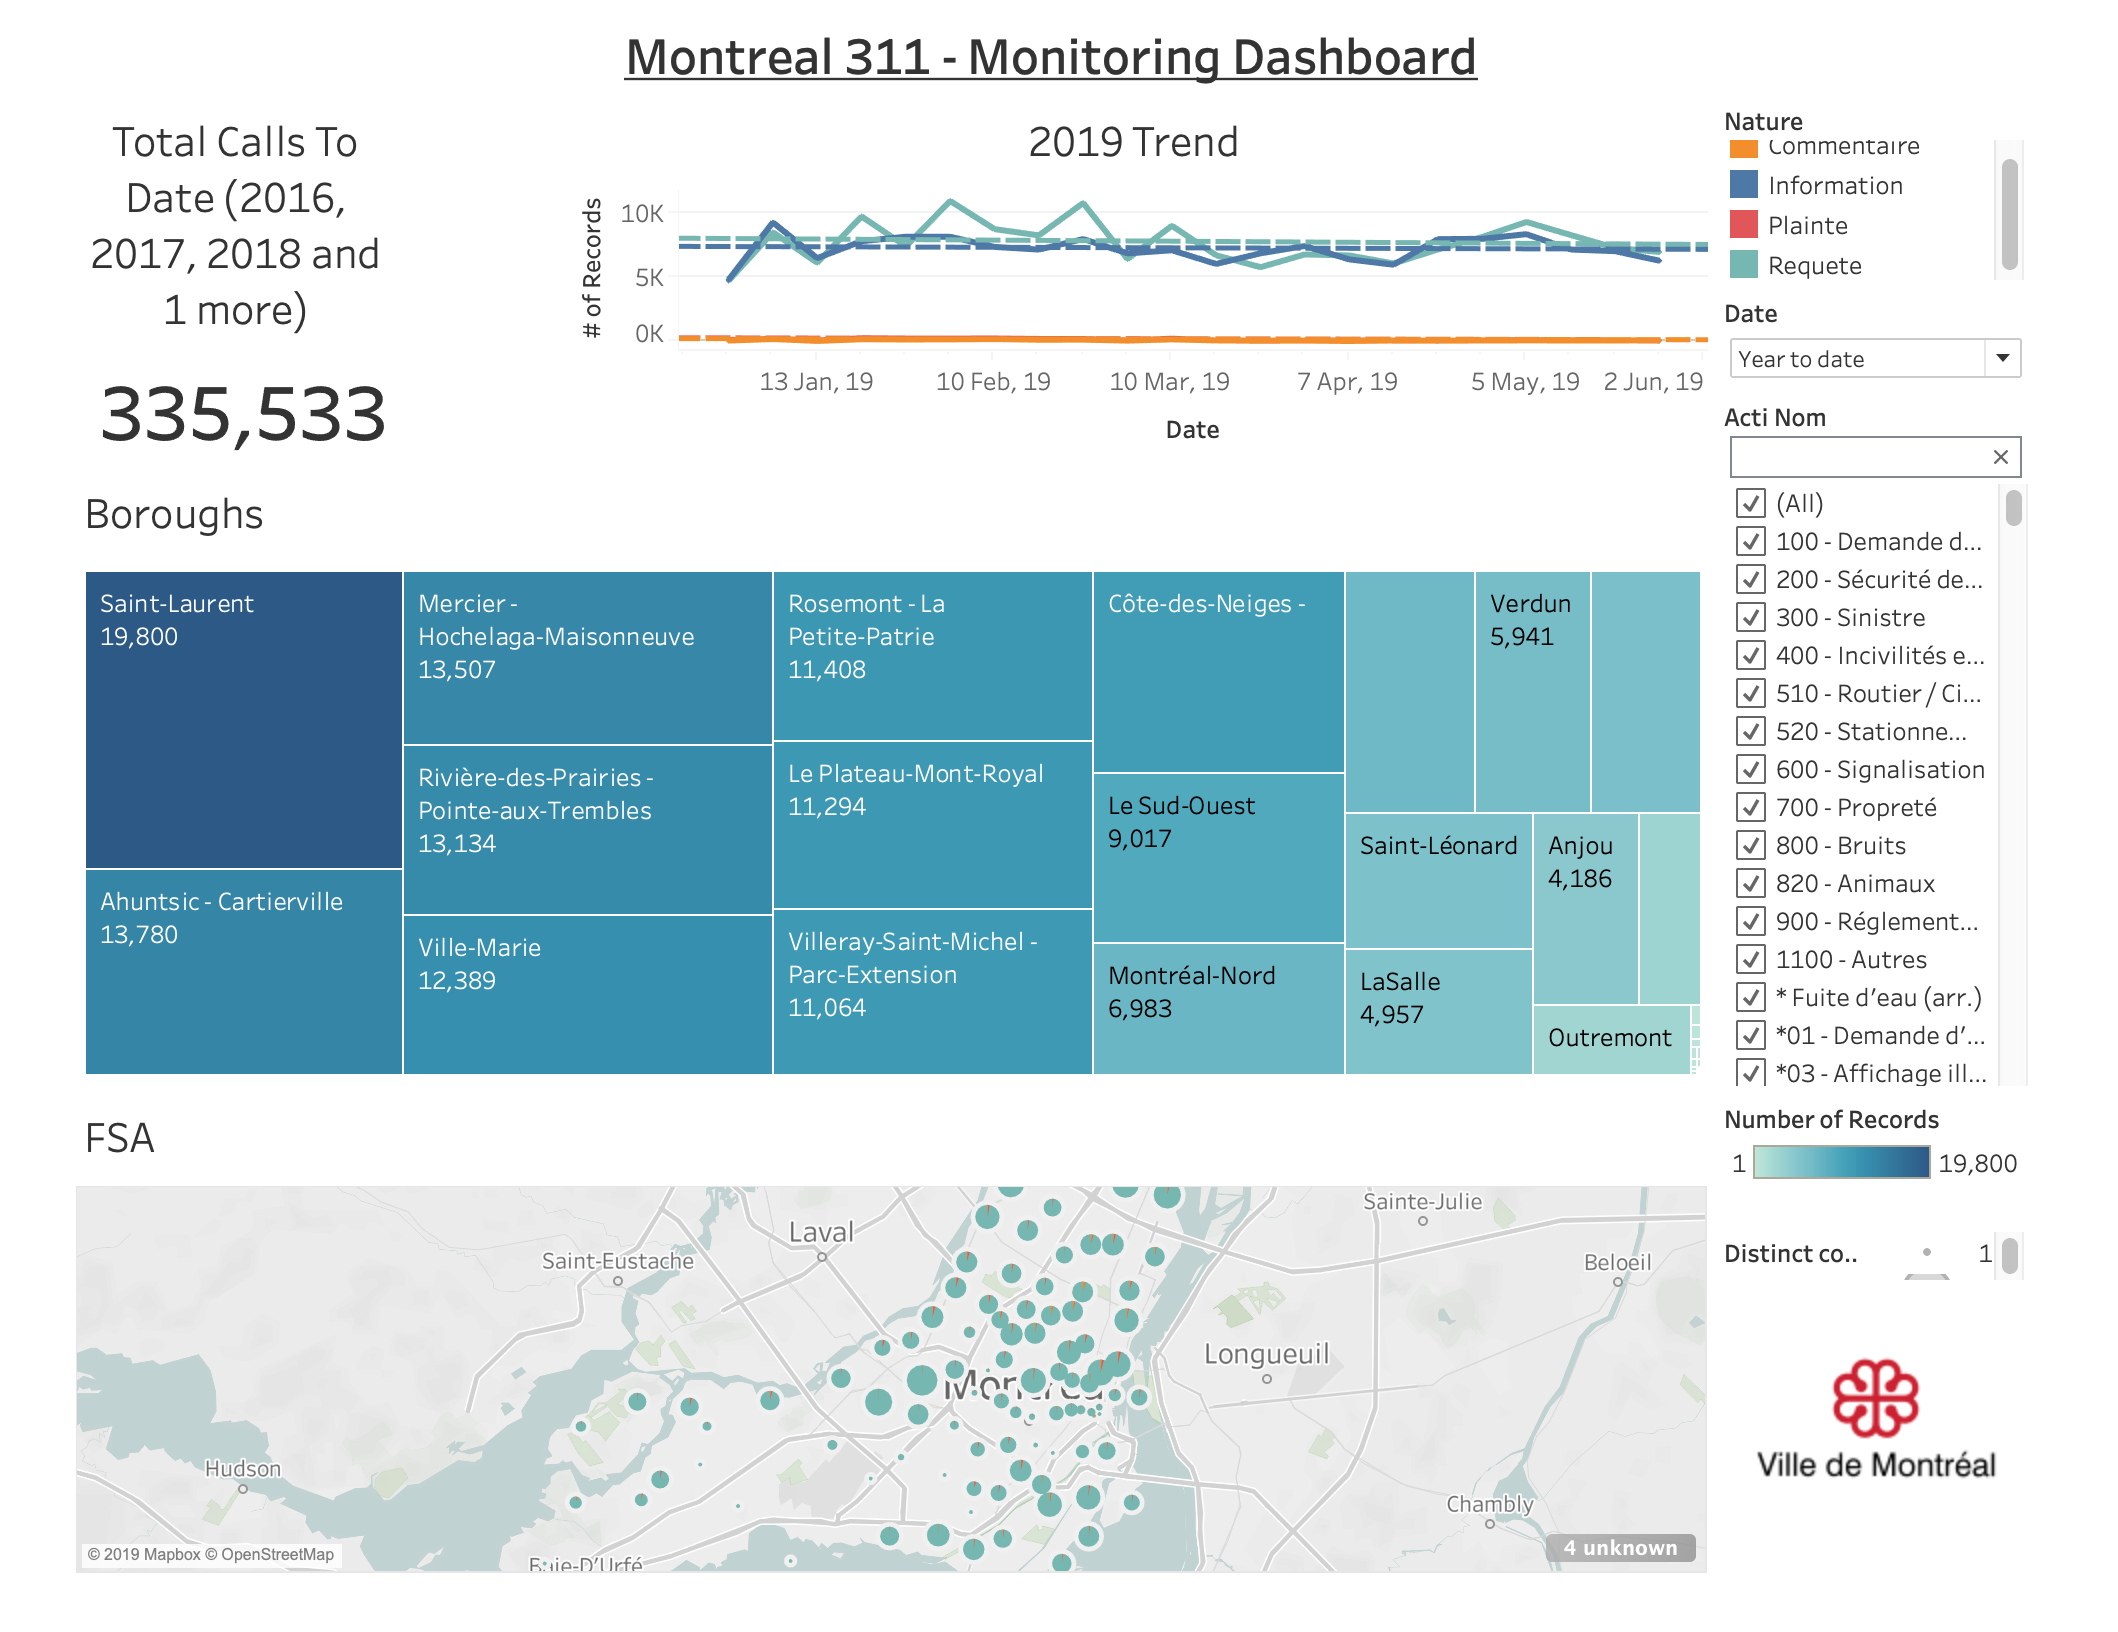The width and height of the screenshot is (2118, 1632).
Task: Click the Number of Records color gradient
Action: [1841, 1163]
